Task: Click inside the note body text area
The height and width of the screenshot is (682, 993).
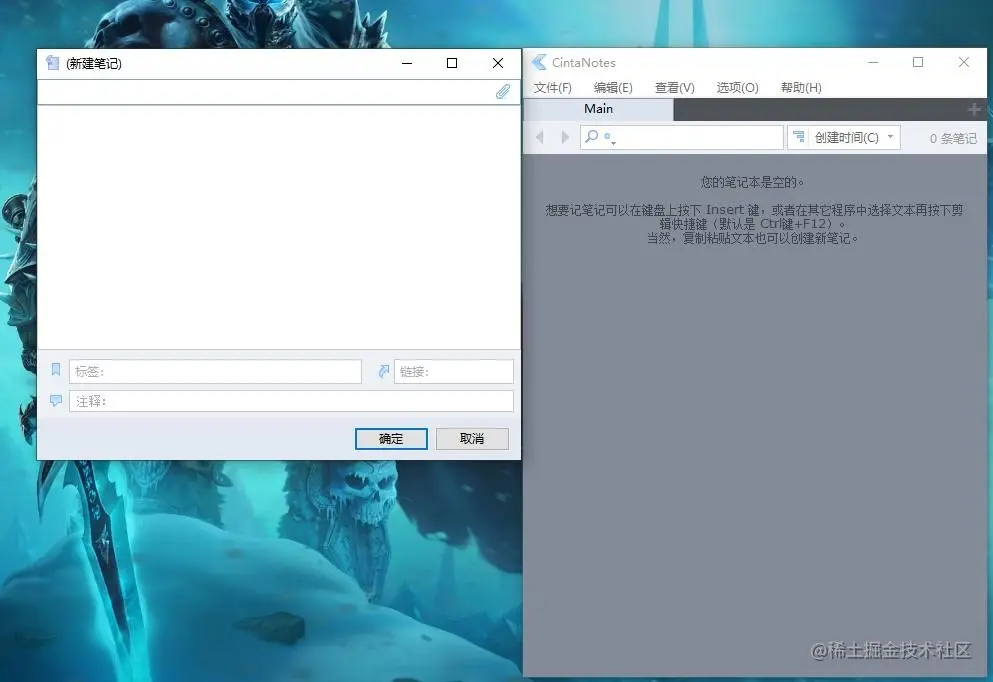Action: click(279, 227)
